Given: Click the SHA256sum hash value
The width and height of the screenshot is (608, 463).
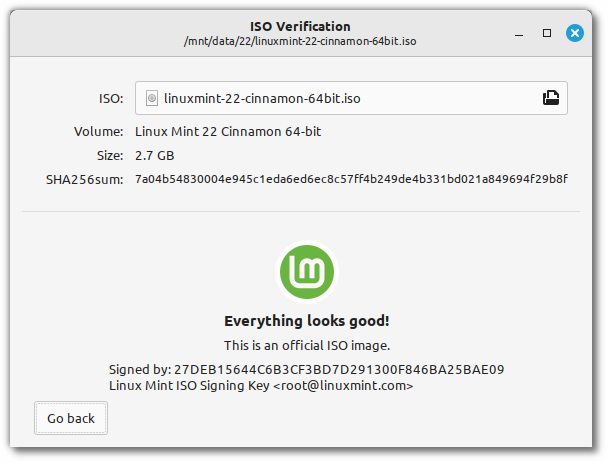Looking at the screenshot, I should (x=351, y=179).
